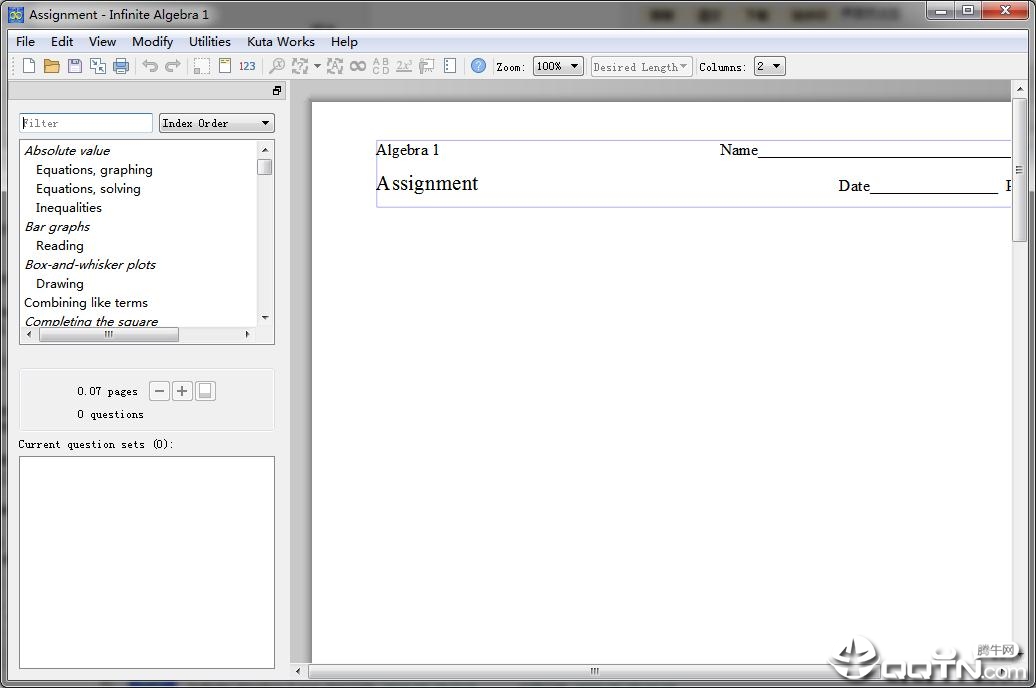1036x688 pixels.
Task: Open the Desired Length dropdown
Action: pyautogui.click(x=641, y=67)
